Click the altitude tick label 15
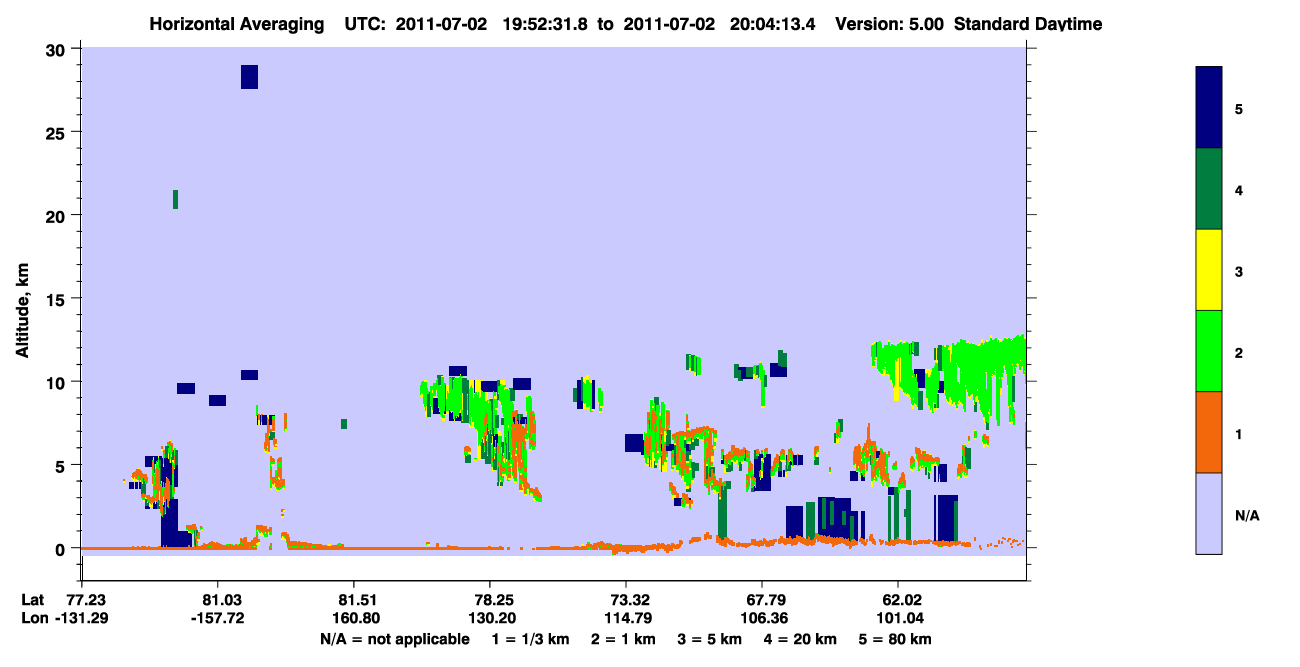The width and height of the screenshot is (1300, 667). point(58,299)
